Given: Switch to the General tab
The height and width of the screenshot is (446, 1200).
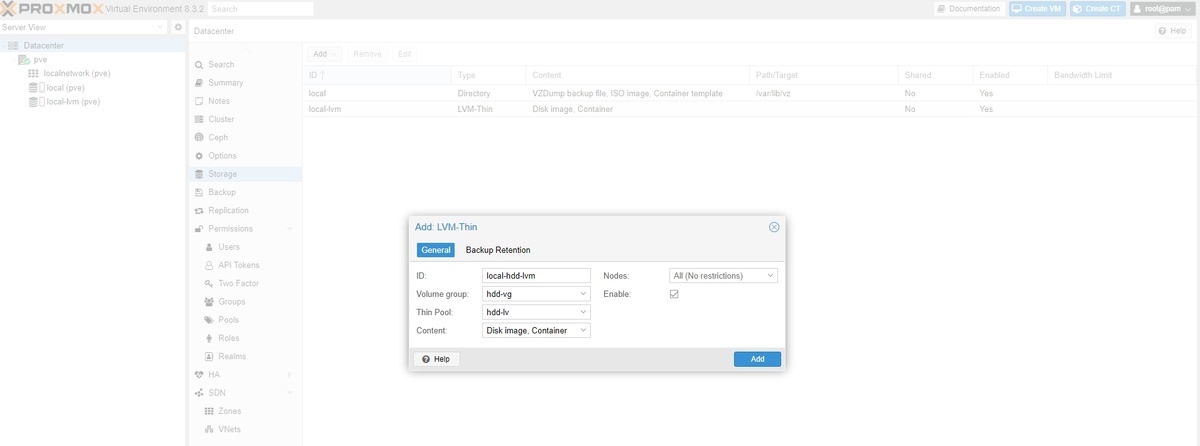Looking at the screenshot, I should click(435, 250).
